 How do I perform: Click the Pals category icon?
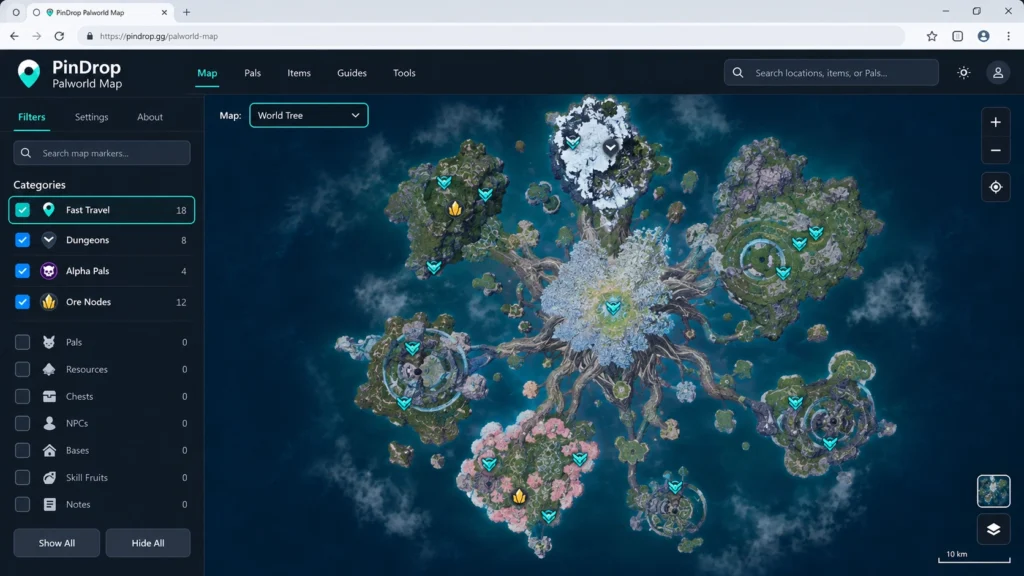[x=48, y=342]
